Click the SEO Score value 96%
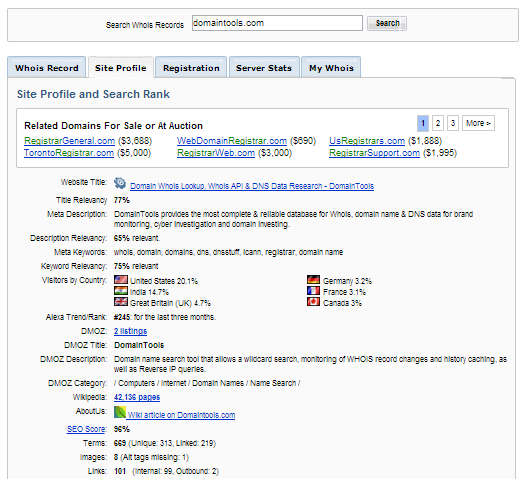Image resolution: width=523 pixels, height=479 pixels. tap(122, 429)
